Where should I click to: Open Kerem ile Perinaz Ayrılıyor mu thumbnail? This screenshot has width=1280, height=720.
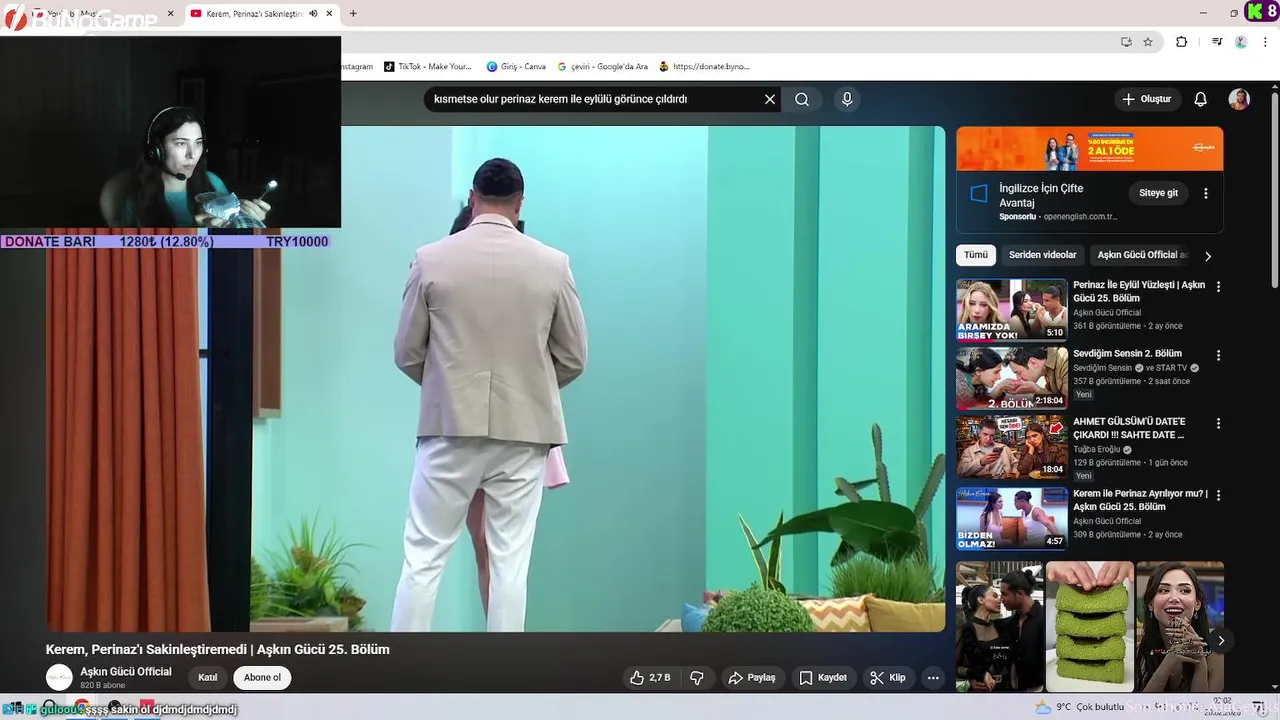[1012, 518]
